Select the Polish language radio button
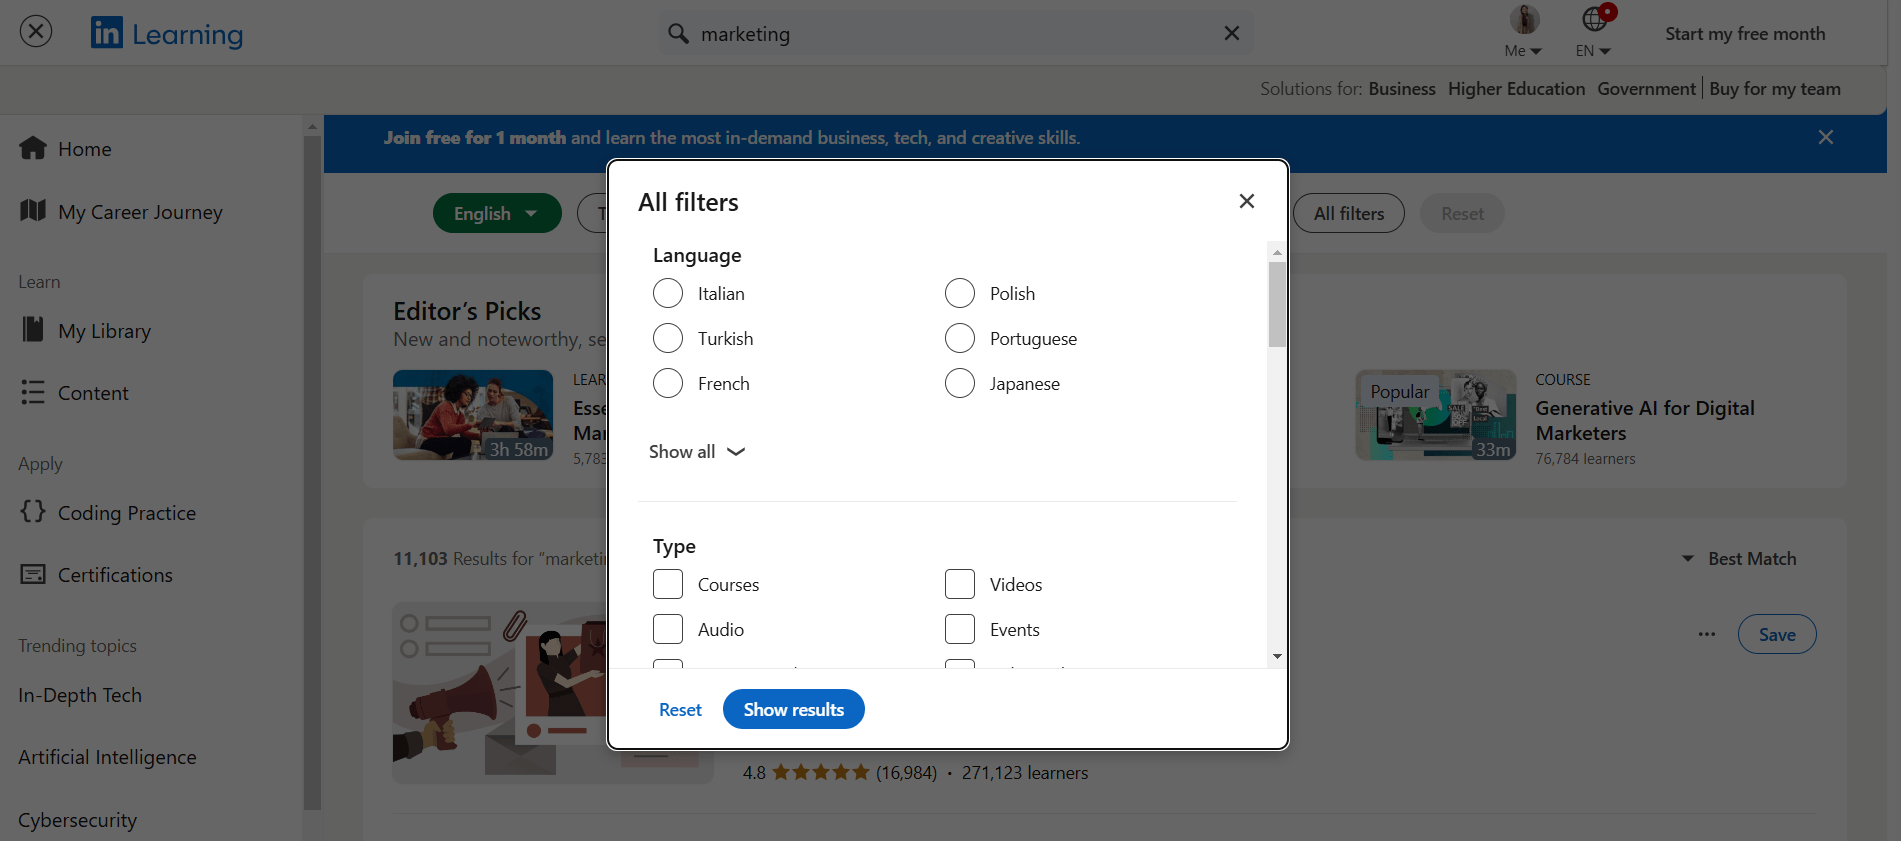 click(960, 293)
